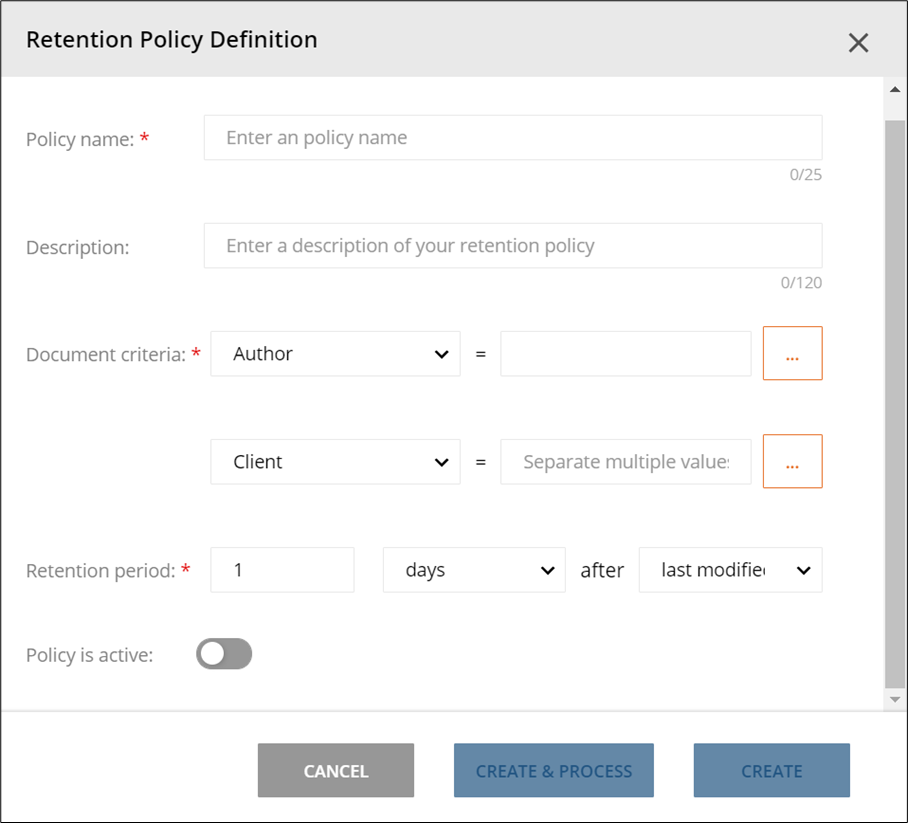Click the Retention Policy Definition title text
This screenshot has height=823, width=908.
(172, 40)
